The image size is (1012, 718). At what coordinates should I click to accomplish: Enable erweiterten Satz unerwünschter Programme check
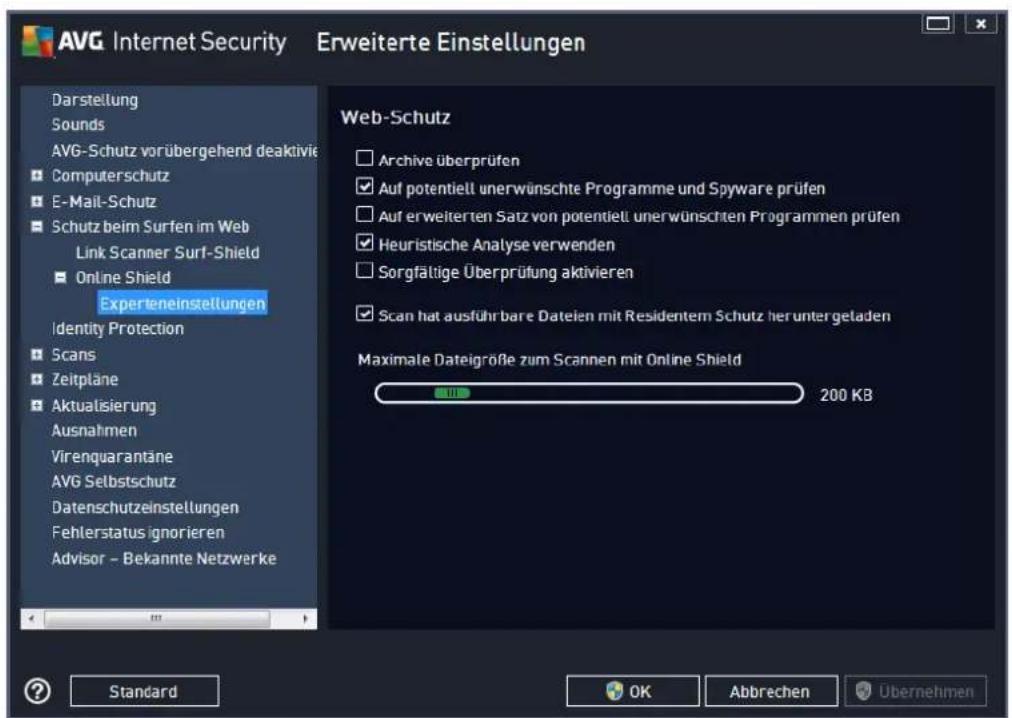click(365, 214)
